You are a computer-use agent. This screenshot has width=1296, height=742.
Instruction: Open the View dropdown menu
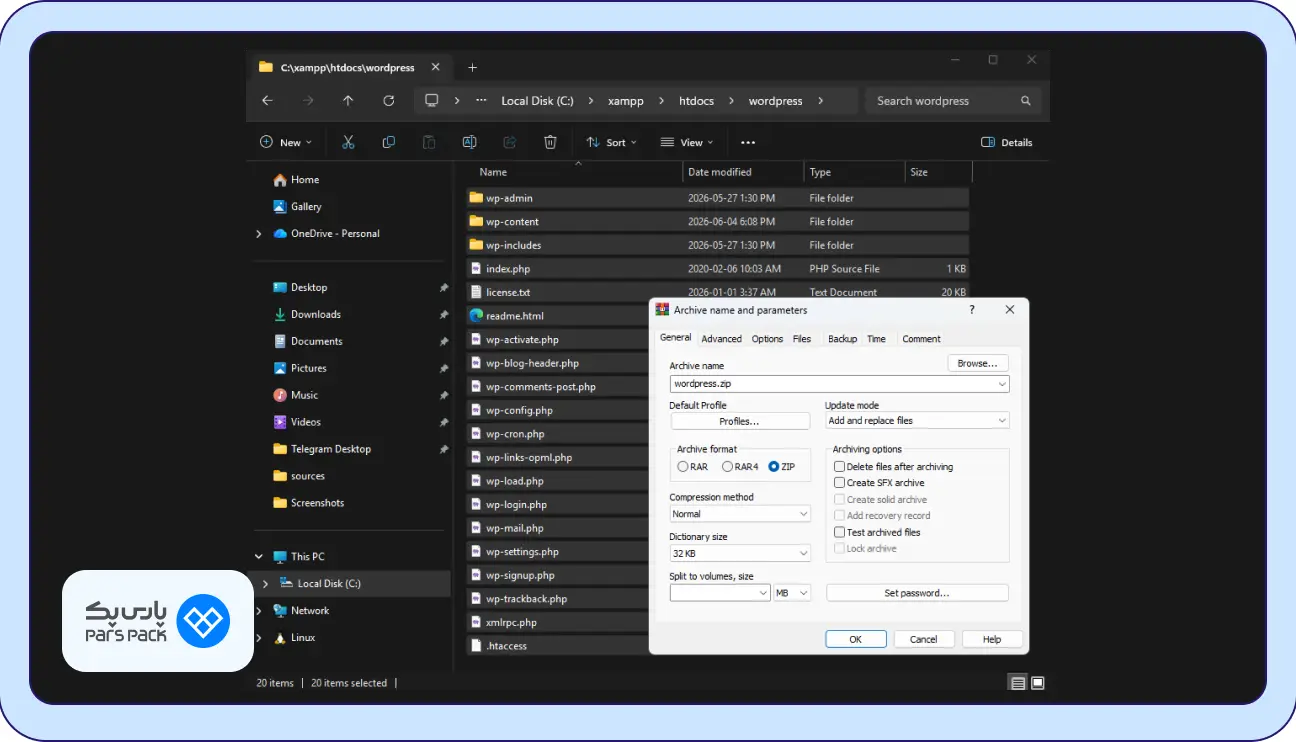(x=687, y=142)
